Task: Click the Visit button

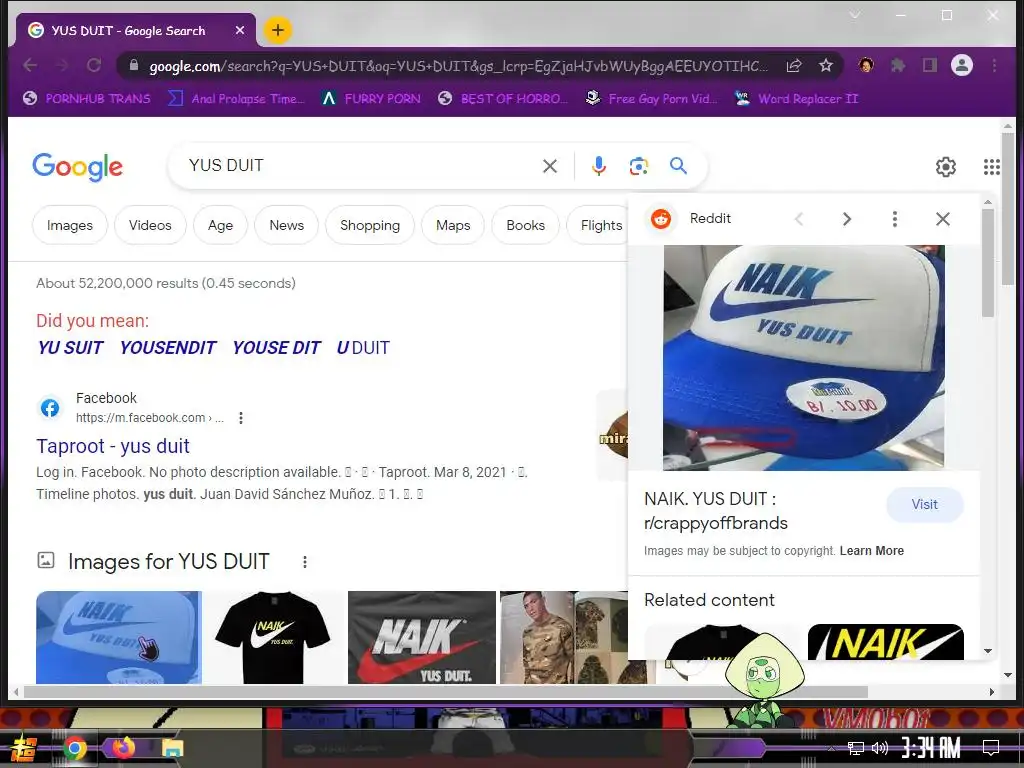Action: [x=924, y=505]
